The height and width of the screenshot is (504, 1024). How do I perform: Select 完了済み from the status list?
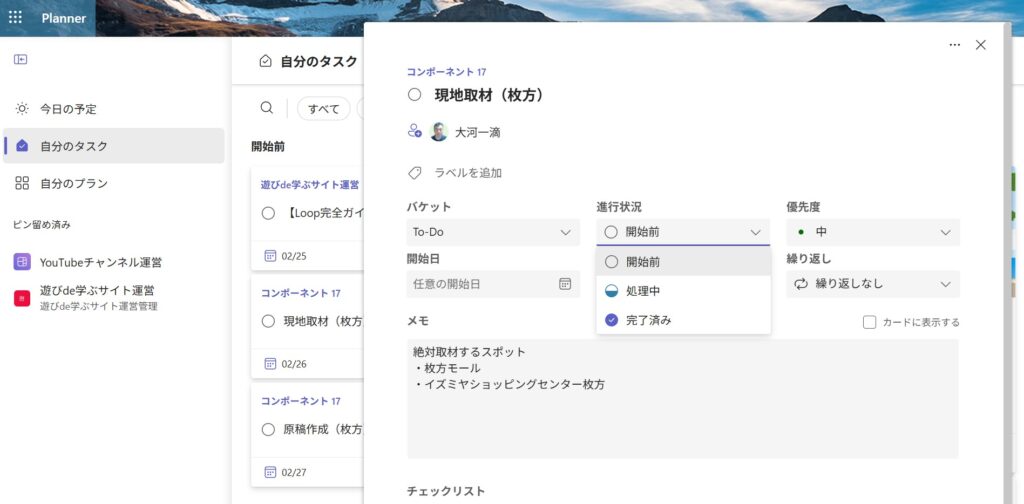click(648, 320)
